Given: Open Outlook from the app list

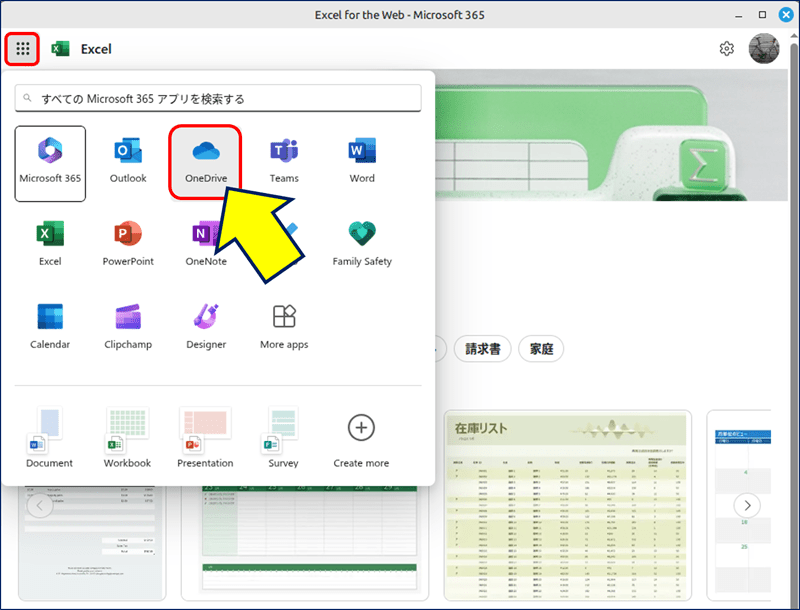Looking at the screenshot, I should (128, 161).
